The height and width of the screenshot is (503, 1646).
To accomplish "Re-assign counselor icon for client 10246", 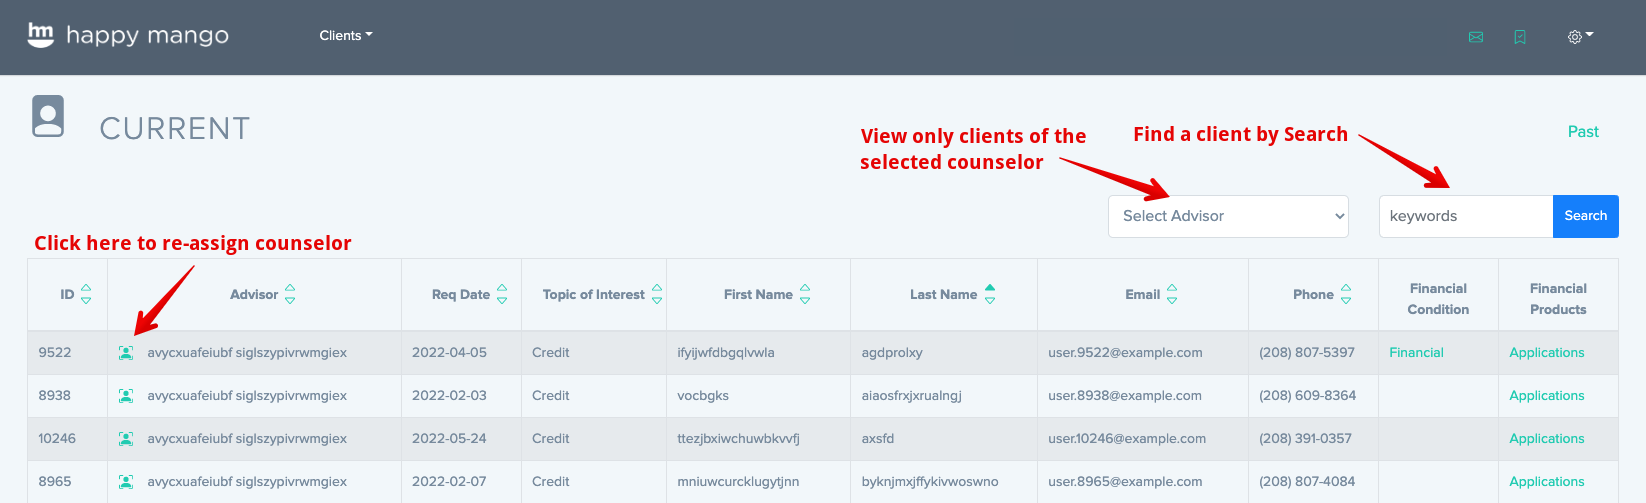I will click(x=126, y=439).
